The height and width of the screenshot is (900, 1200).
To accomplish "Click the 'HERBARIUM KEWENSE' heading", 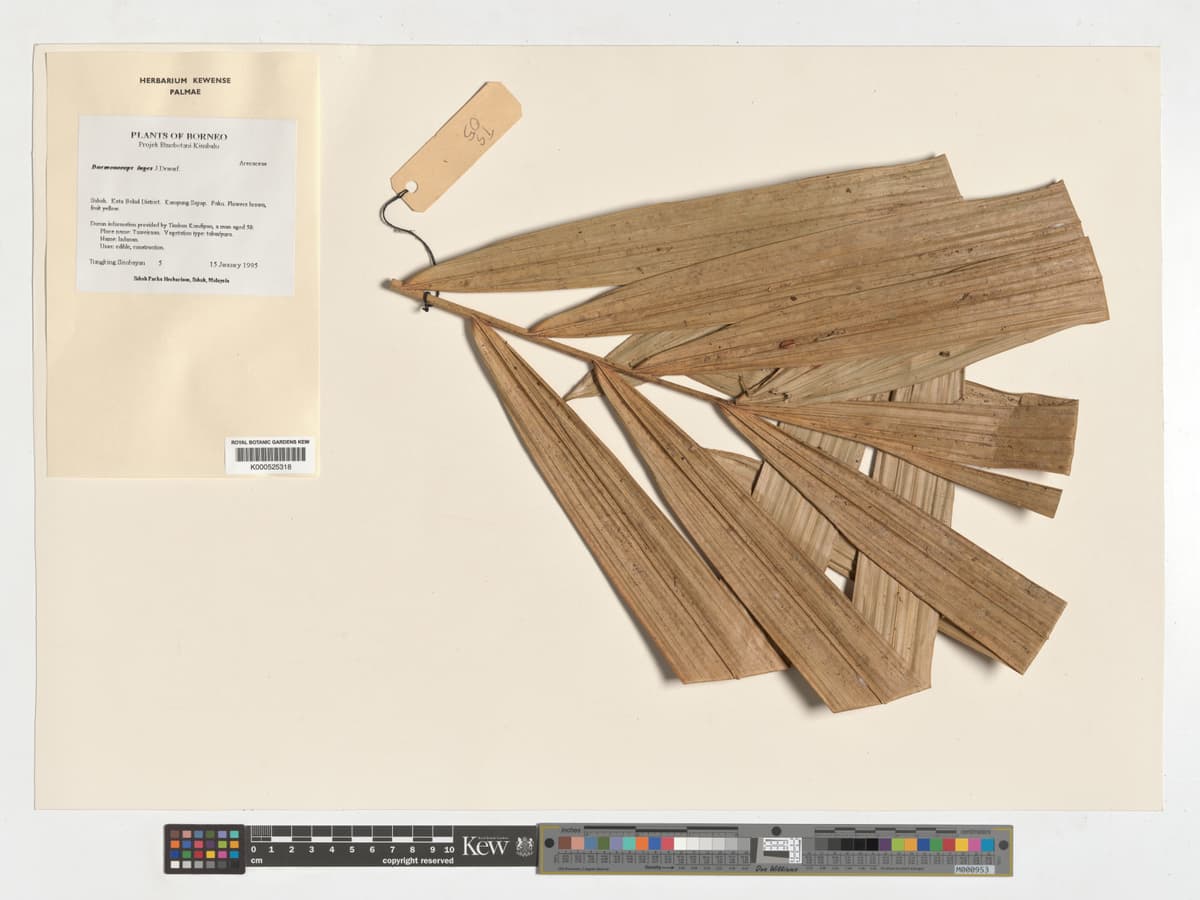I will (x=185, y=81).
